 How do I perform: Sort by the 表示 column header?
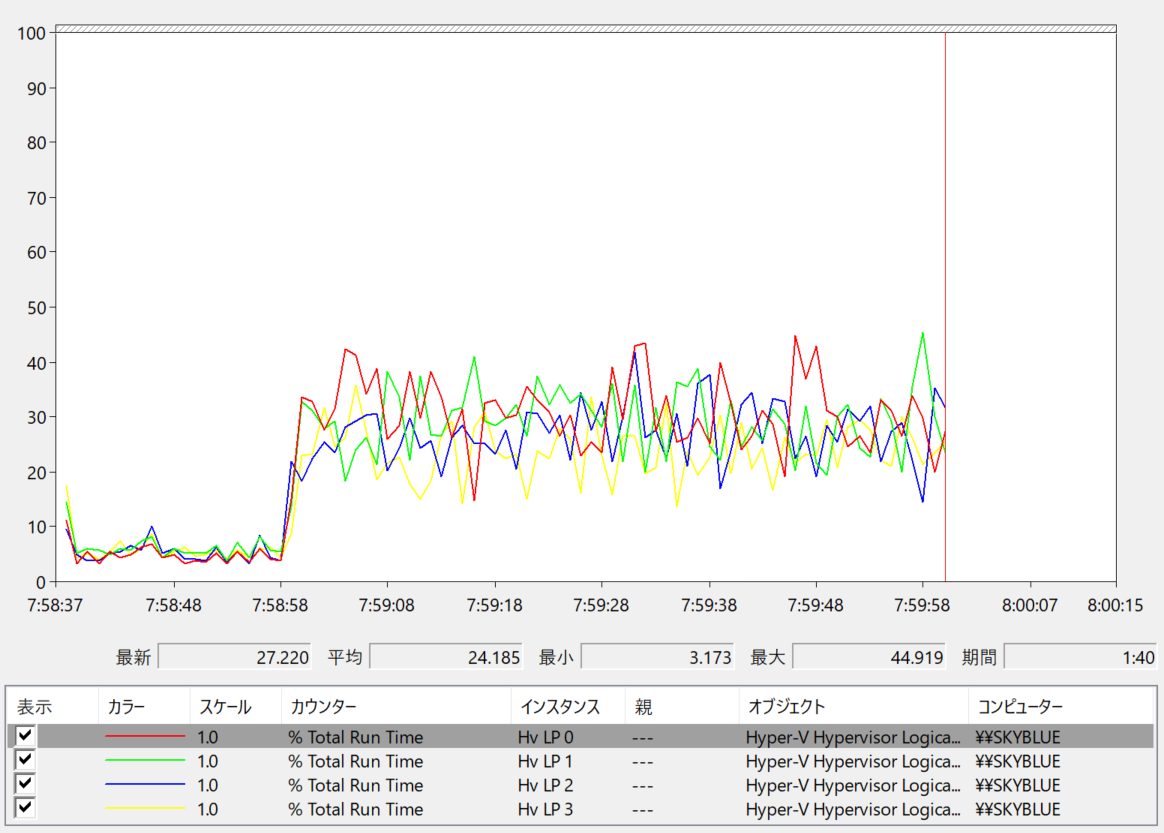tap(52, 707)
